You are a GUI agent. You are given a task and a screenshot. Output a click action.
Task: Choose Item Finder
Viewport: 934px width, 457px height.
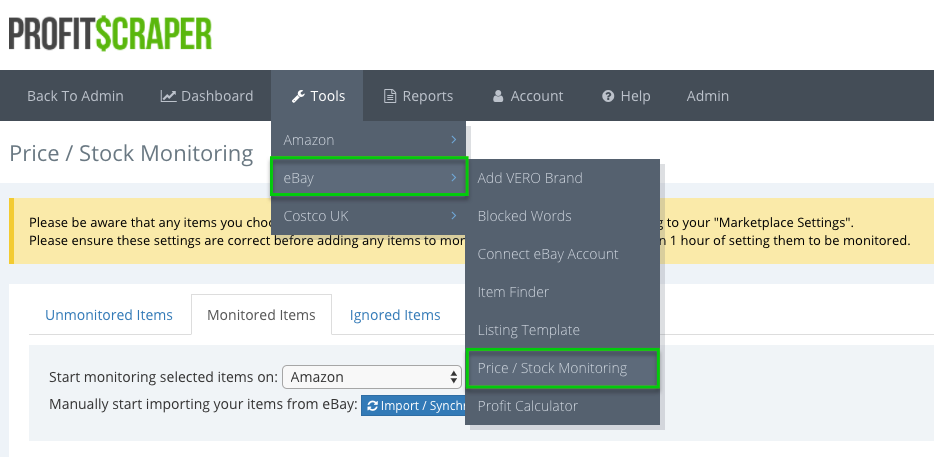pos(562,292)
